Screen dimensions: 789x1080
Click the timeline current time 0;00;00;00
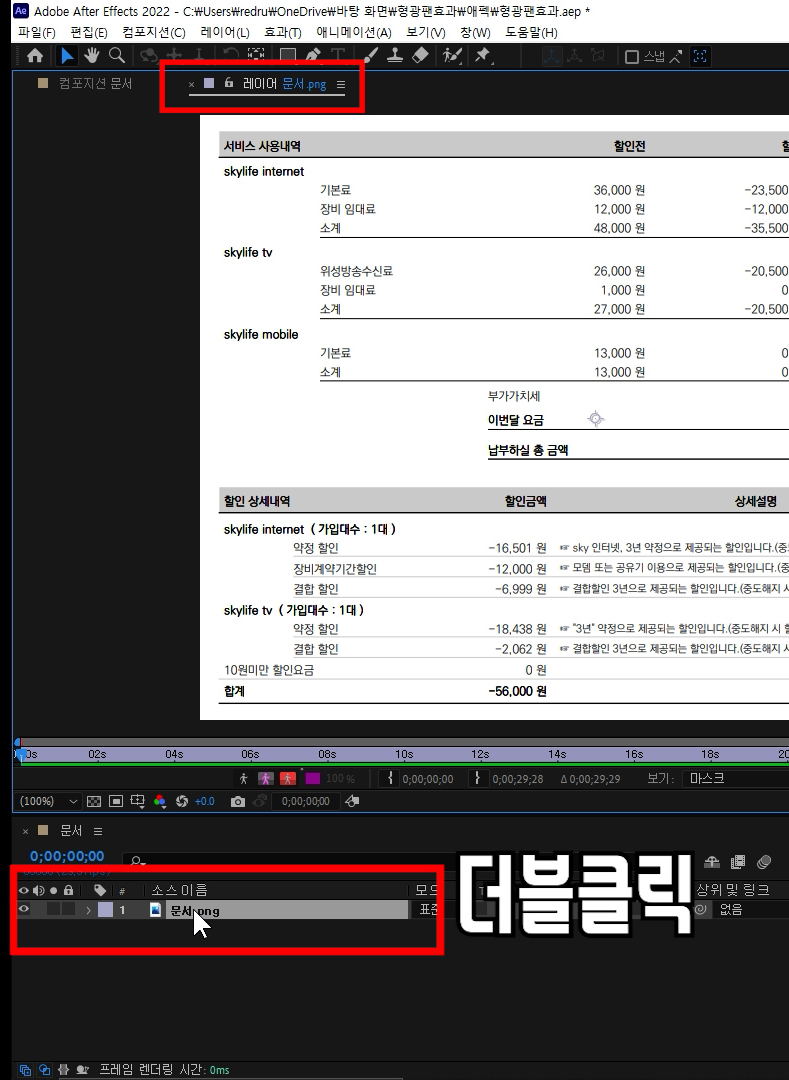[67, 855]
